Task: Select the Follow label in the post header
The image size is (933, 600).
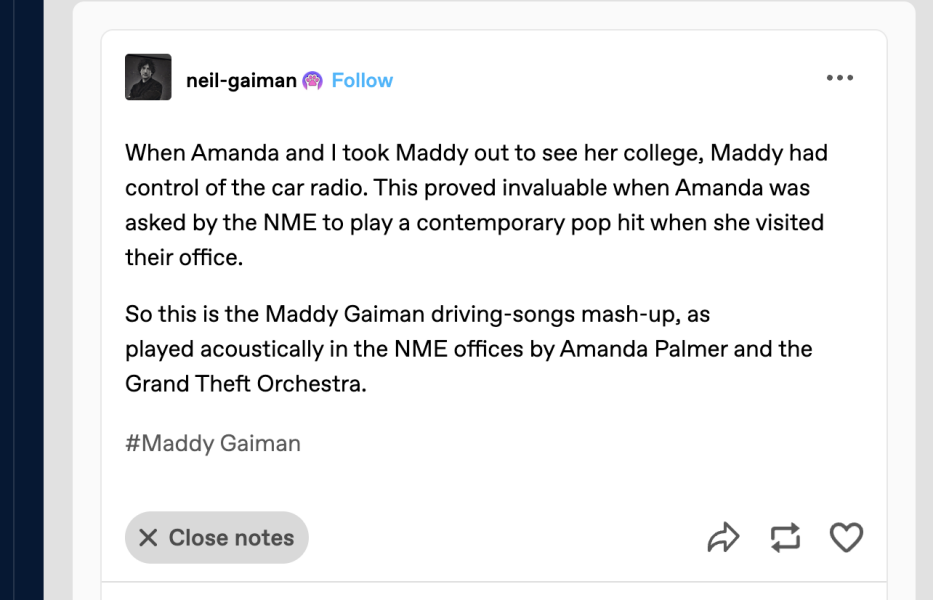Action: click(x=362, y=80)
